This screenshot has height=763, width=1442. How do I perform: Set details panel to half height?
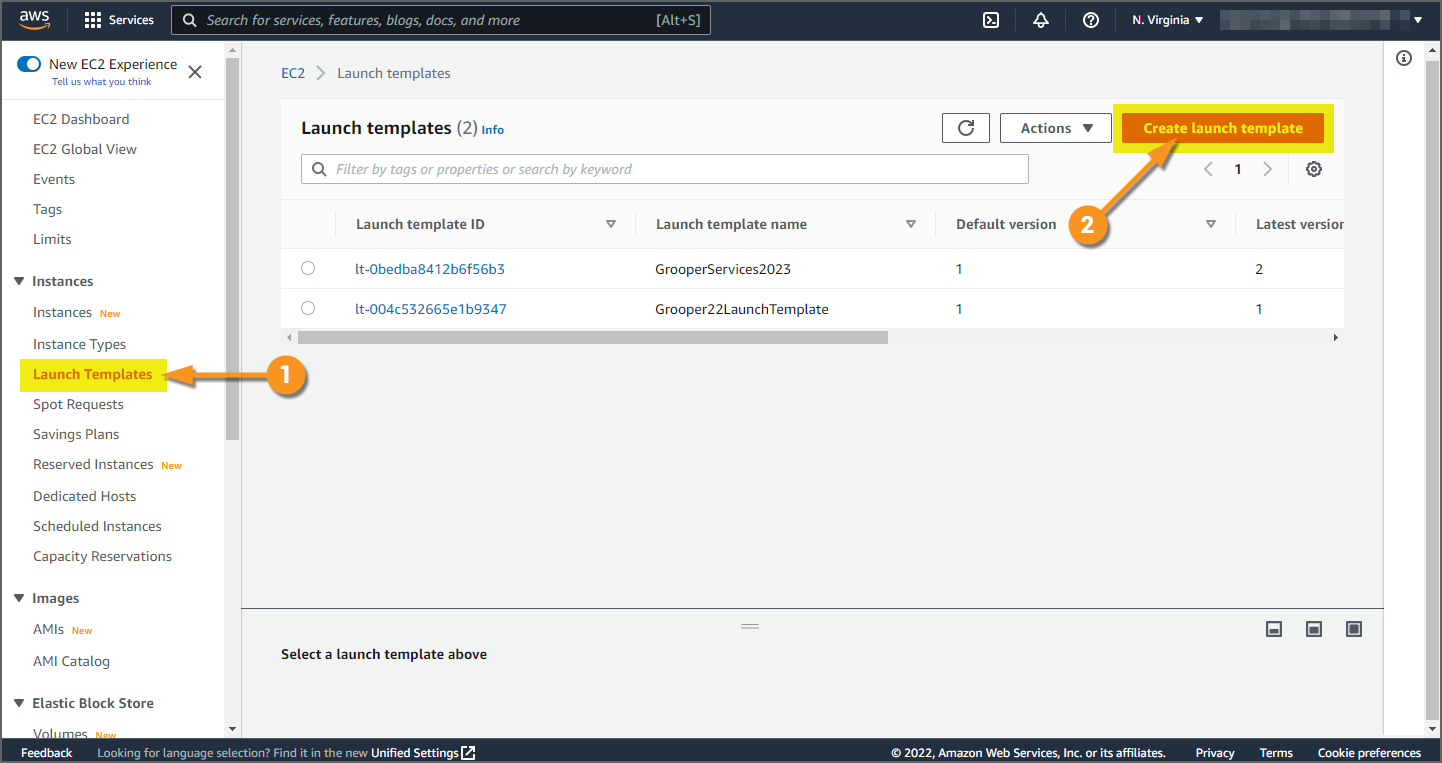click(1314, 629)
